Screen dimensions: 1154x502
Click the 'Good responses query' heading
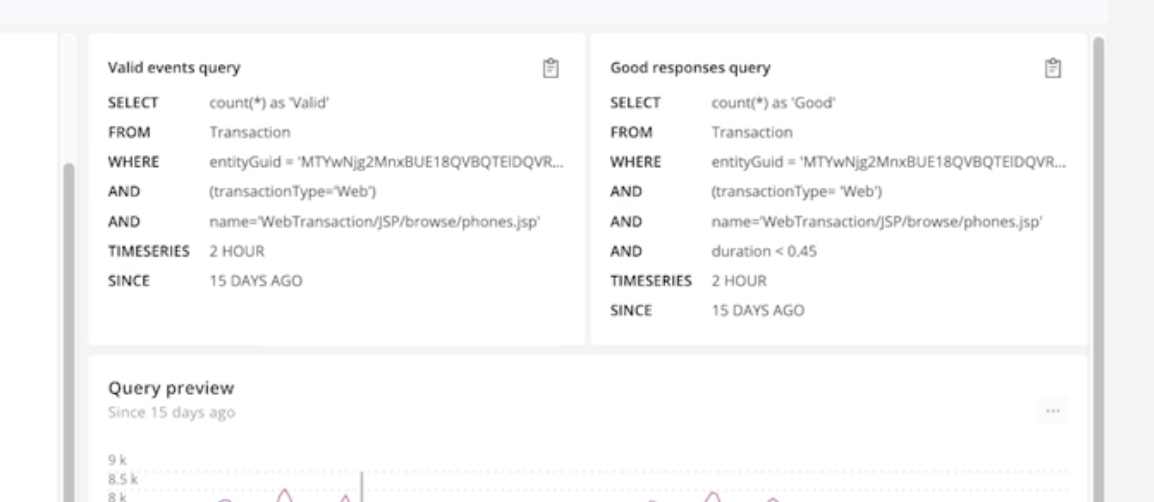point(690,68)
